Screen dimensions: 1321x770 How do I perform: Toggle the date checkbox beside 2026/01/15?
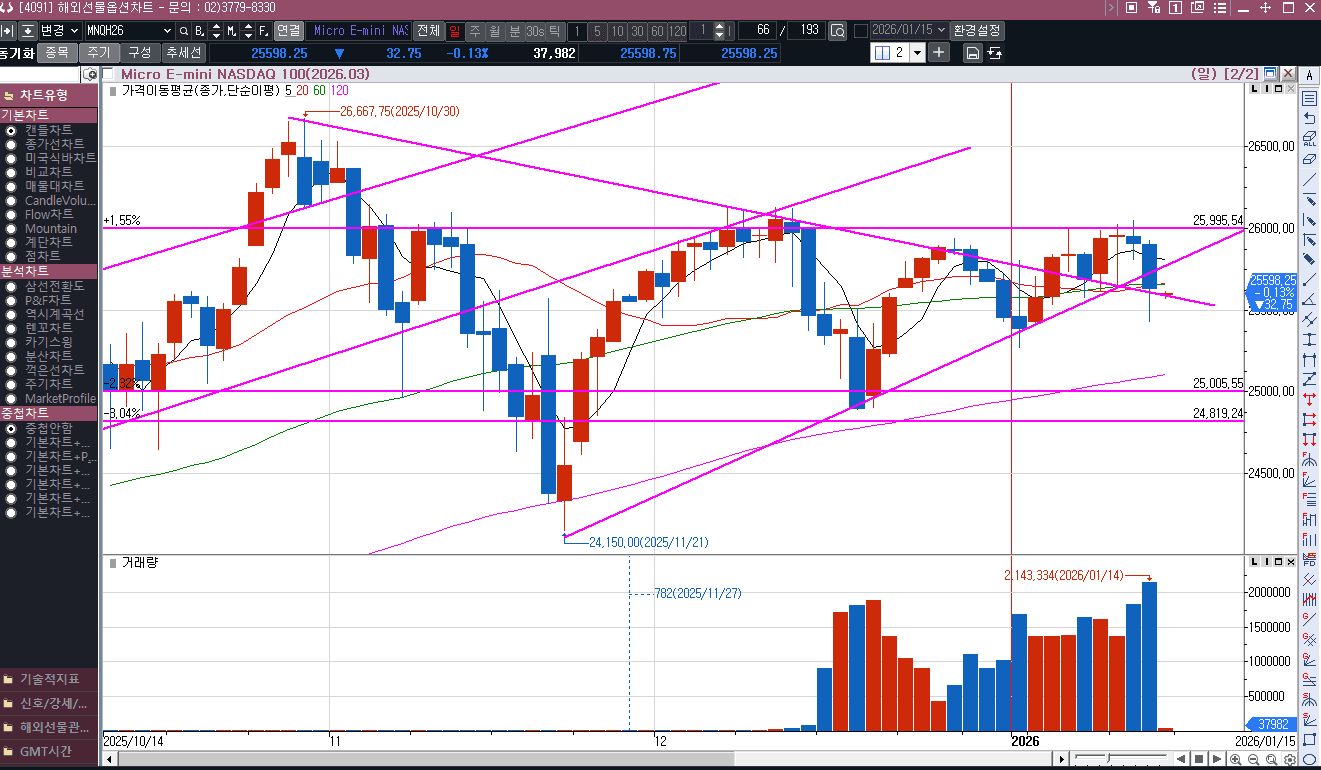click(861, 30)
